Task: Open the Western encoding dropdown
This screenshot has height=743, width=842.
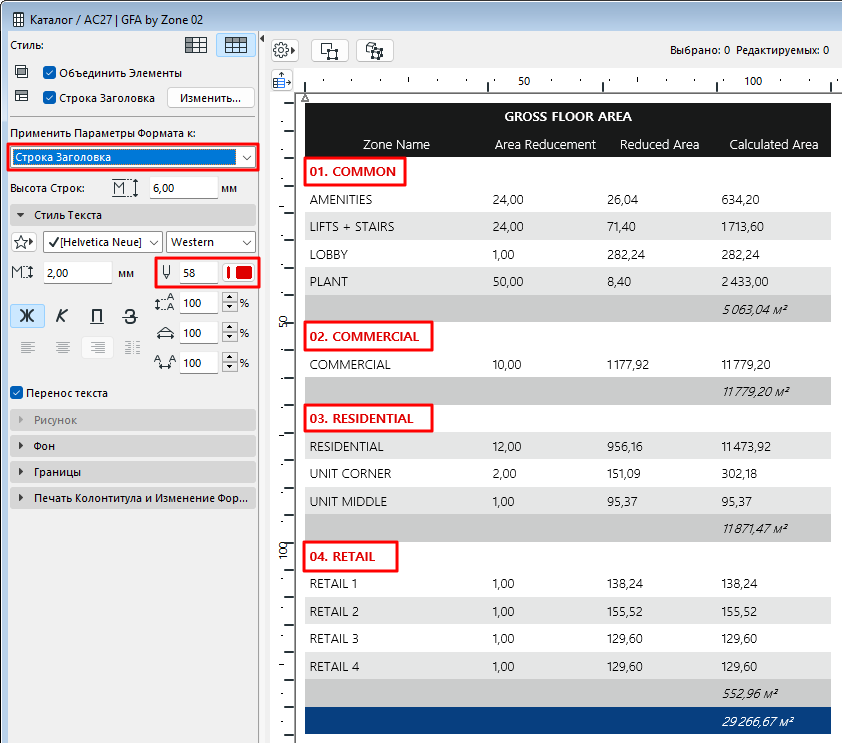Action: (x=211, y=242)
